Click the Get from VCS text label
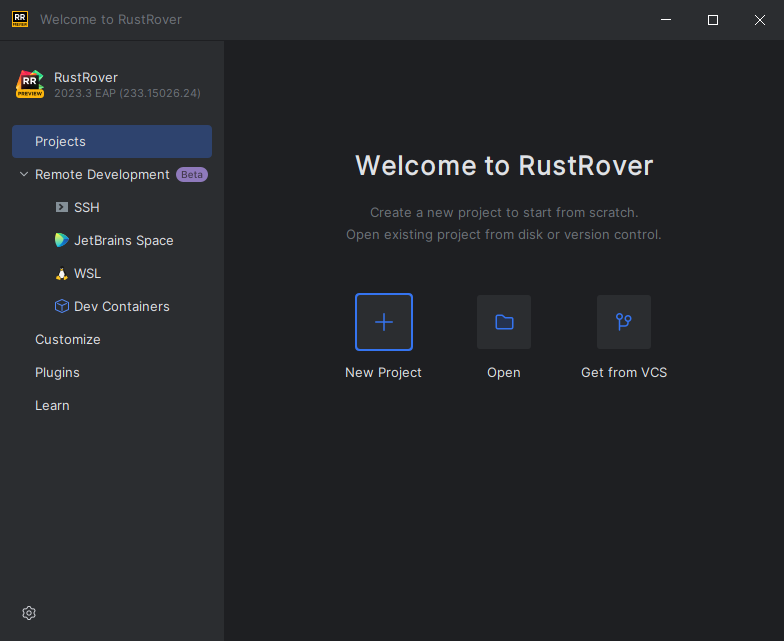Image resolution: width=784 pixels, height=641 pixels. click(x=624, y=373)
